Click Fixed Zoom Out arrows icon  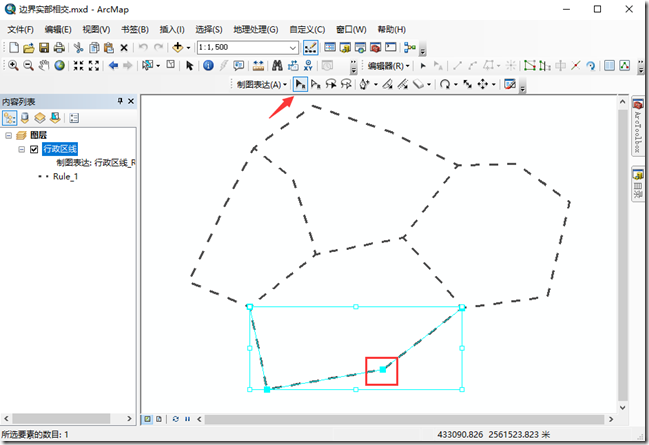click(94, 65)
